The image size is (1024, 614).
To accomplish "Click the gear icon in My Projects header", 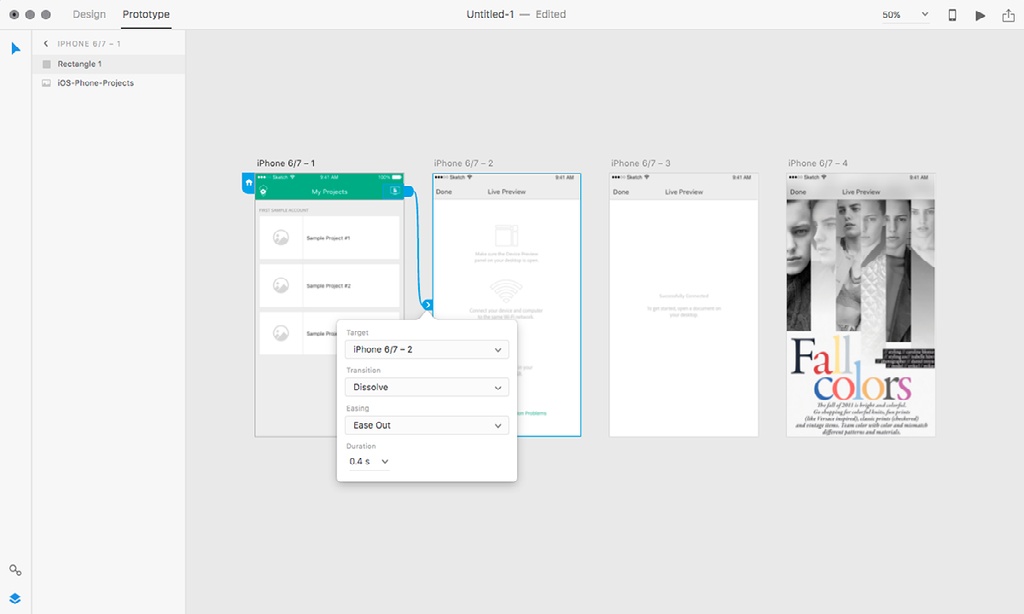I will (263, 191).
